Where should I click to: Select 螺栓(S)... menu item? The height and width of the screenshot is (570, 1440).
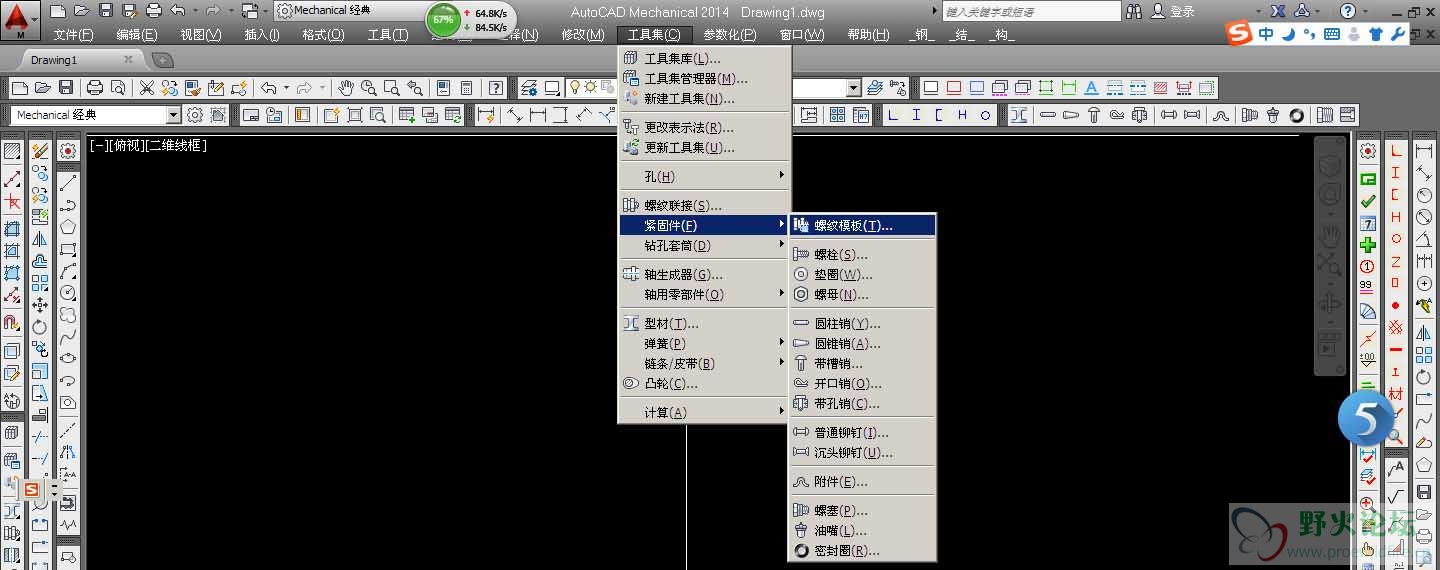pos(863,254)
